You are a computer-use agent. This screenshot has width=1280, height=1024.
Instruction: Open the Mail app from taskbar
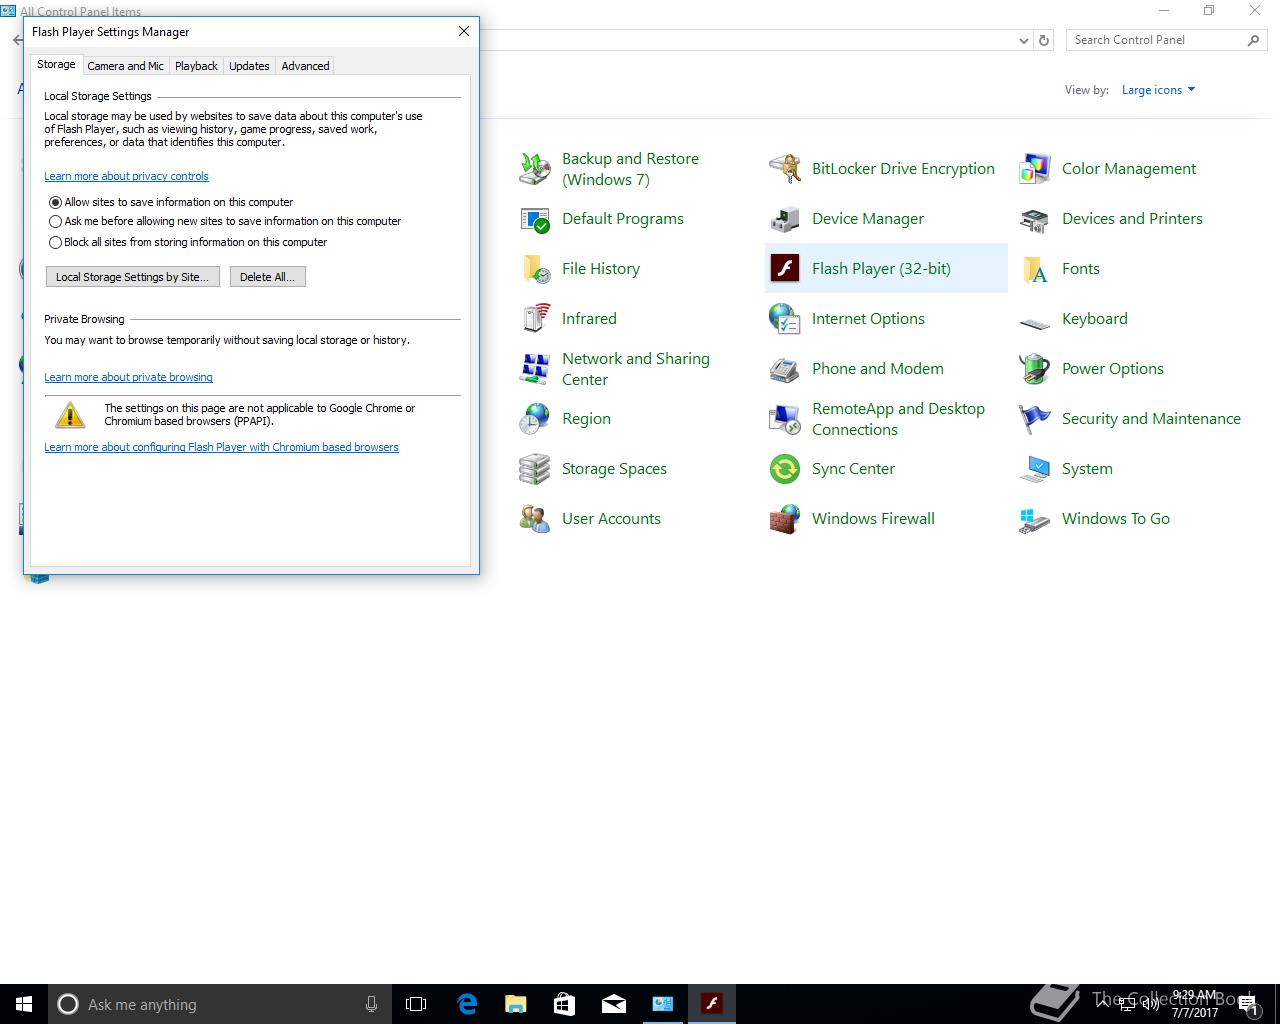point(613,1004)
